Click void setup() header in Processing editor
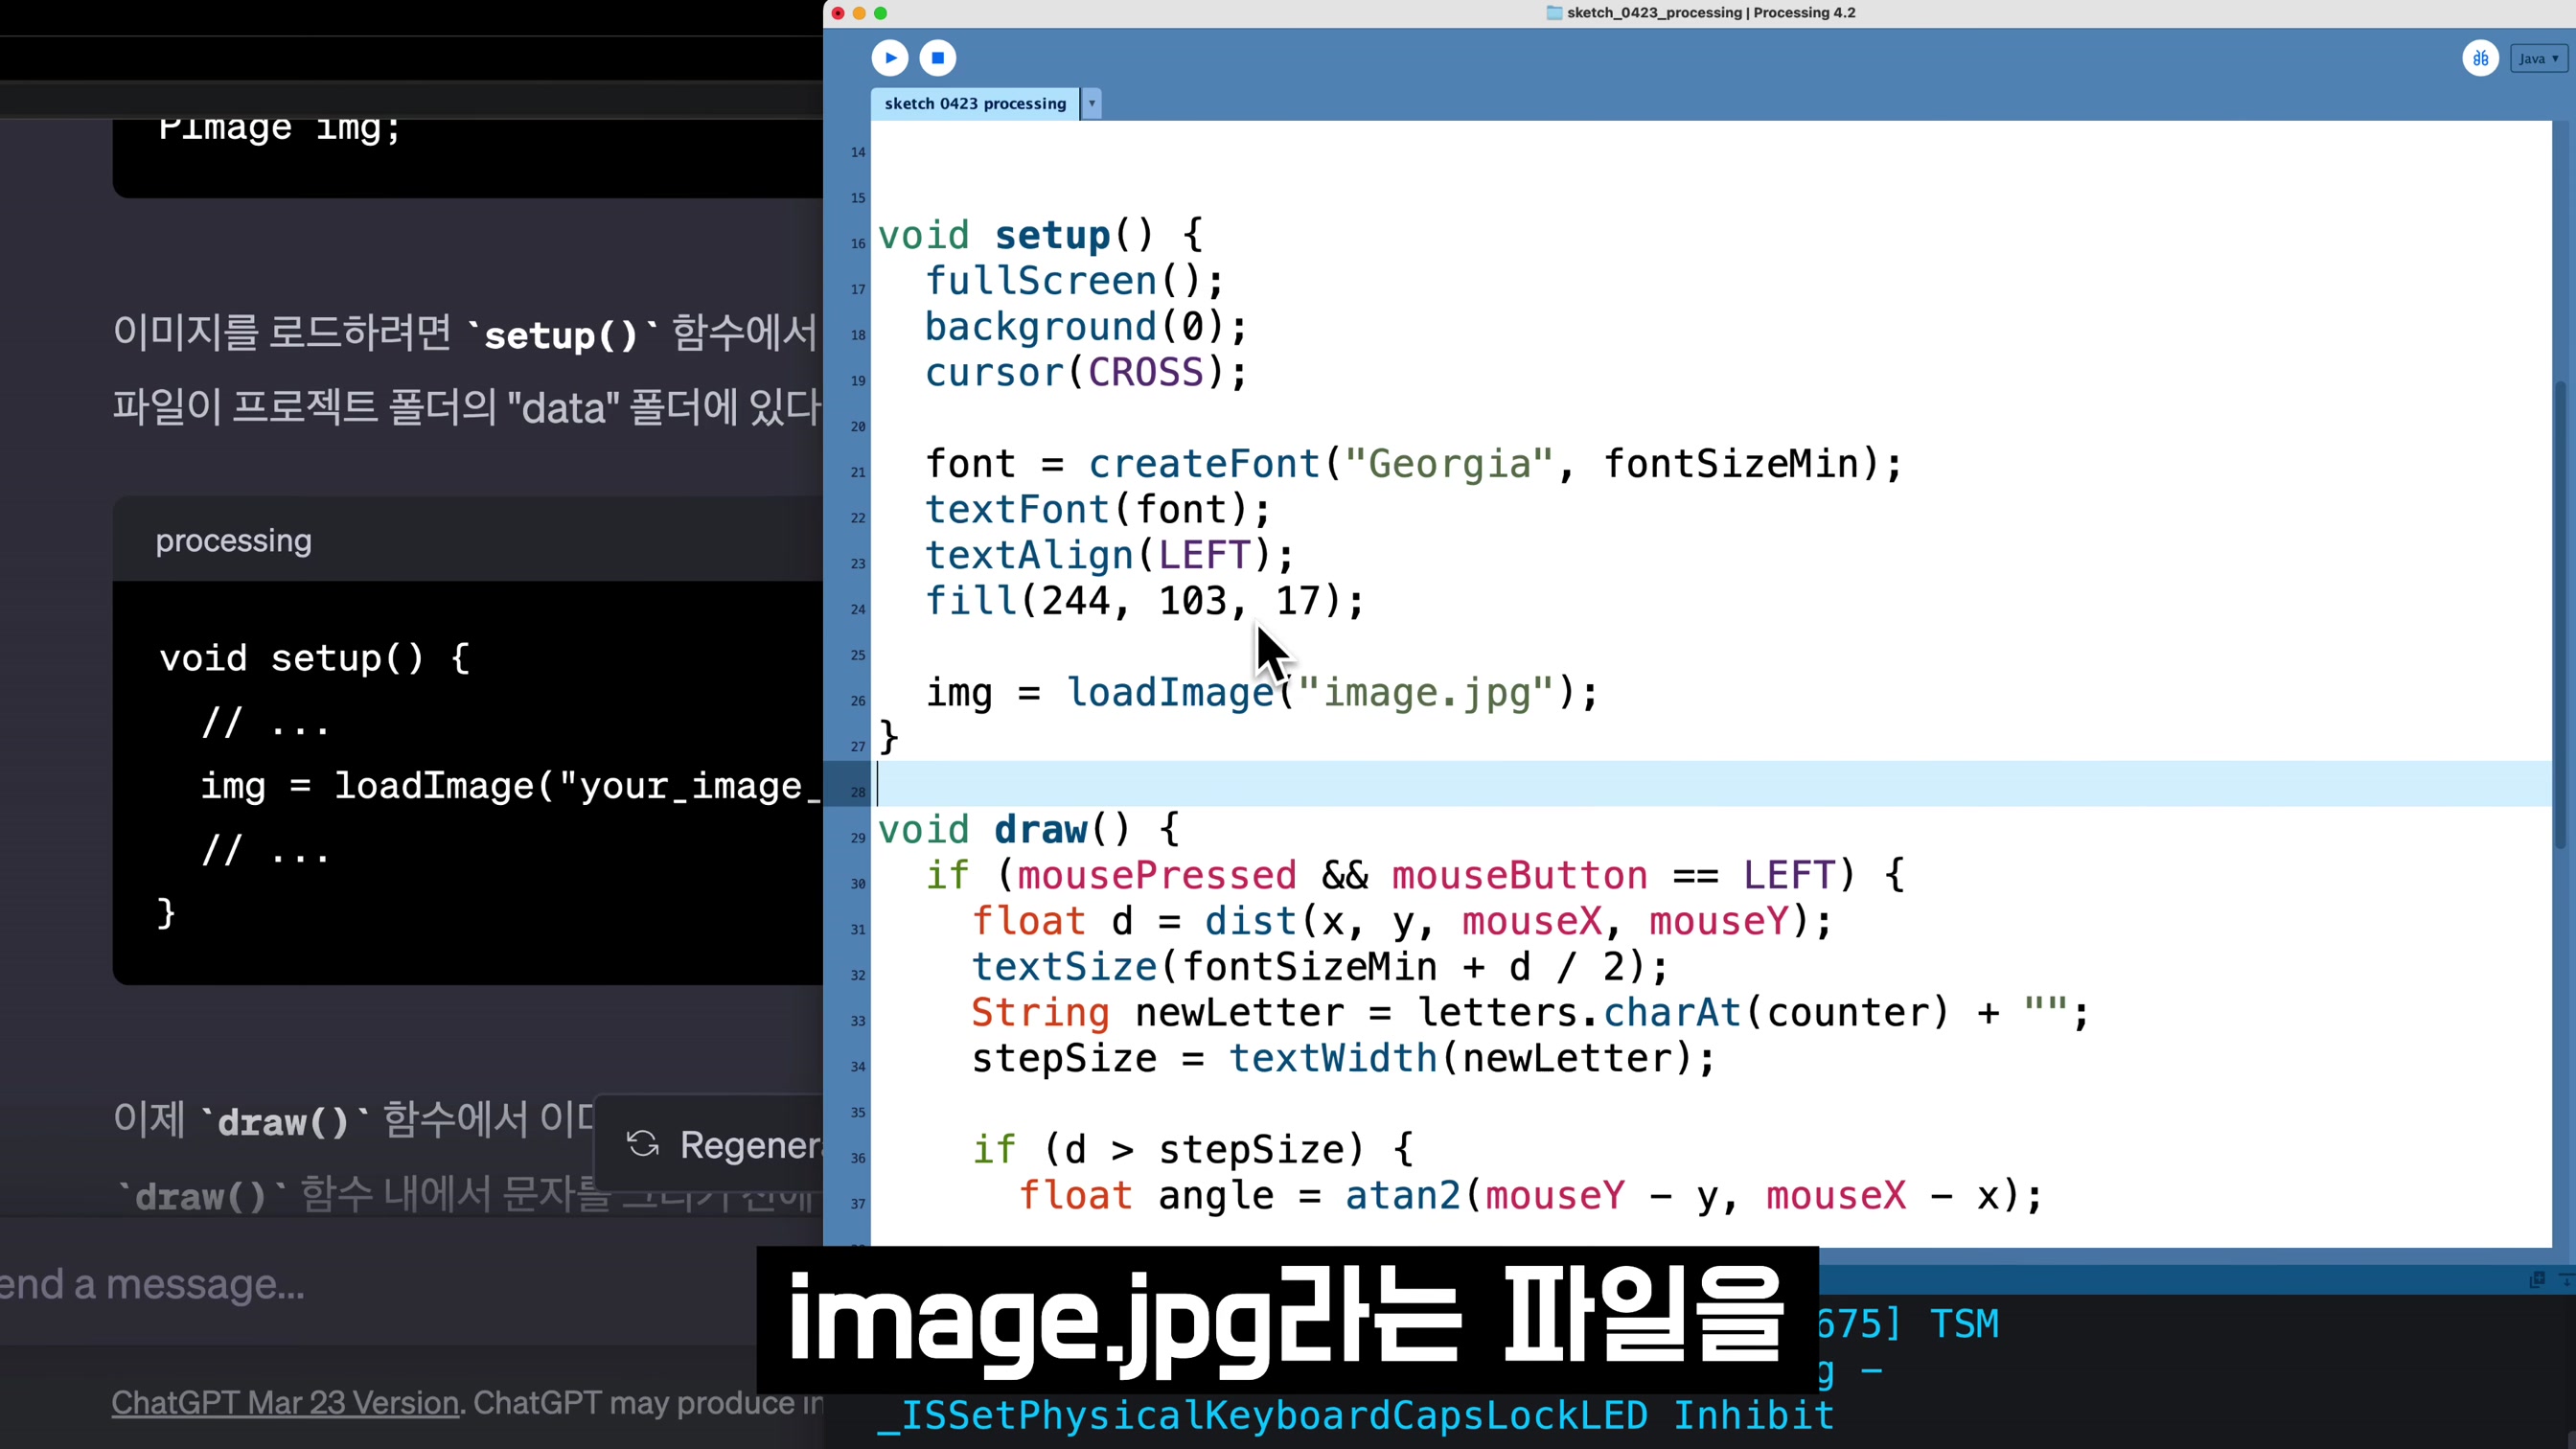Screen dimensions: 2576x1449 click(x=1040, y=236)
